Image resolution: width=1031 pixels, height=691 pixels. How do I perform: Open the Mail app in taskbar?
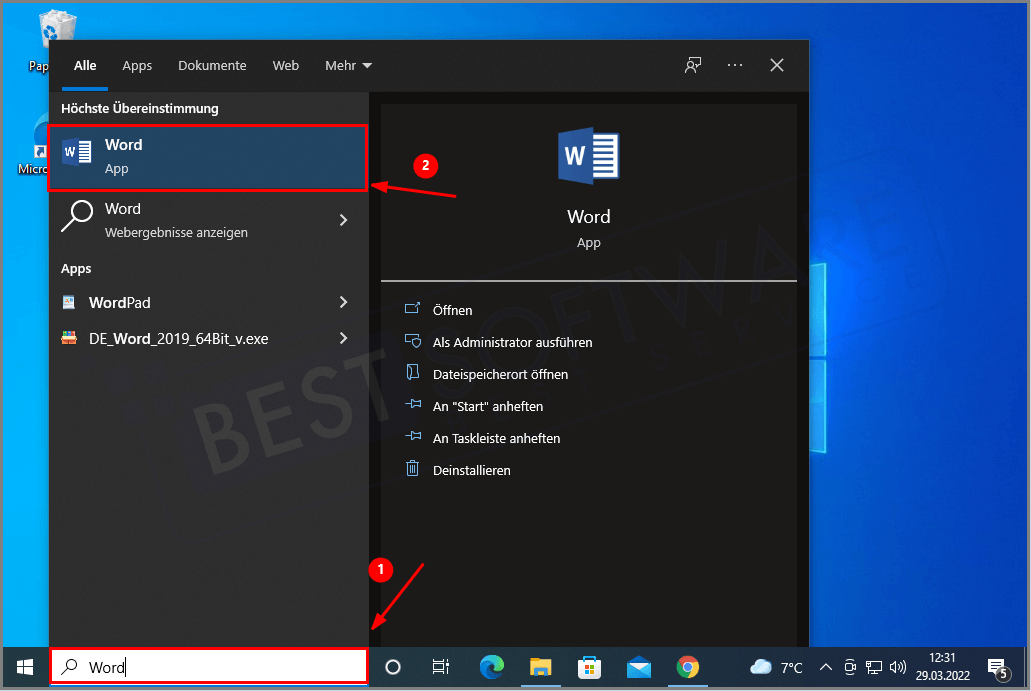pyautogui.click(x=639, y=667)
